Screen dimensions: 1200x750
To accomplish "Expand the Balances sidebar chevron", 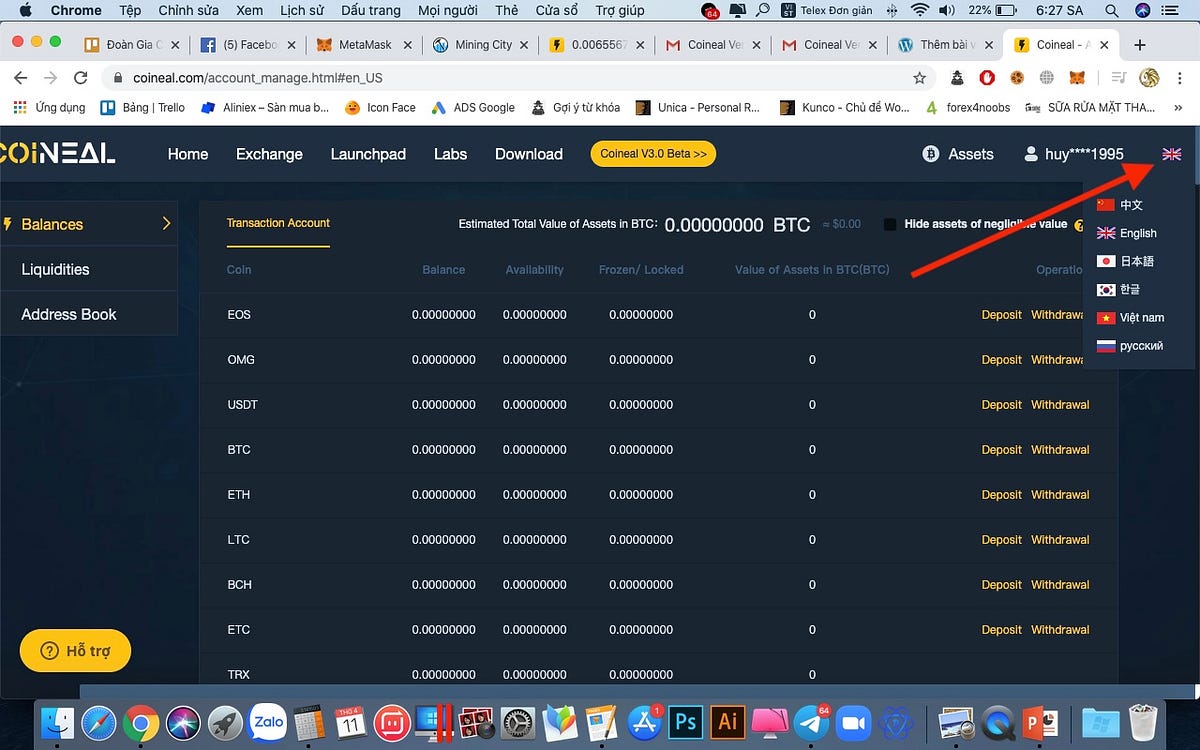I will coord(166,224).
